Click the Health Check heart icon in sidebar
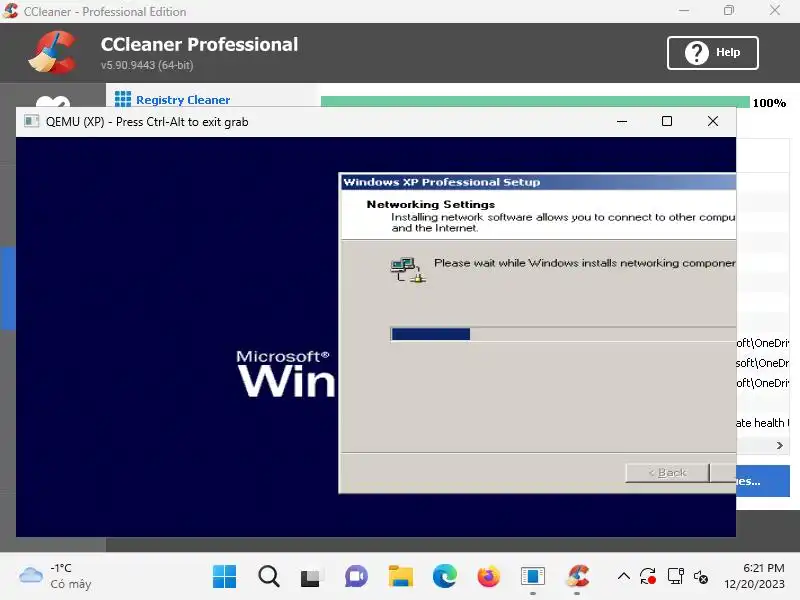 coord(53,102)
